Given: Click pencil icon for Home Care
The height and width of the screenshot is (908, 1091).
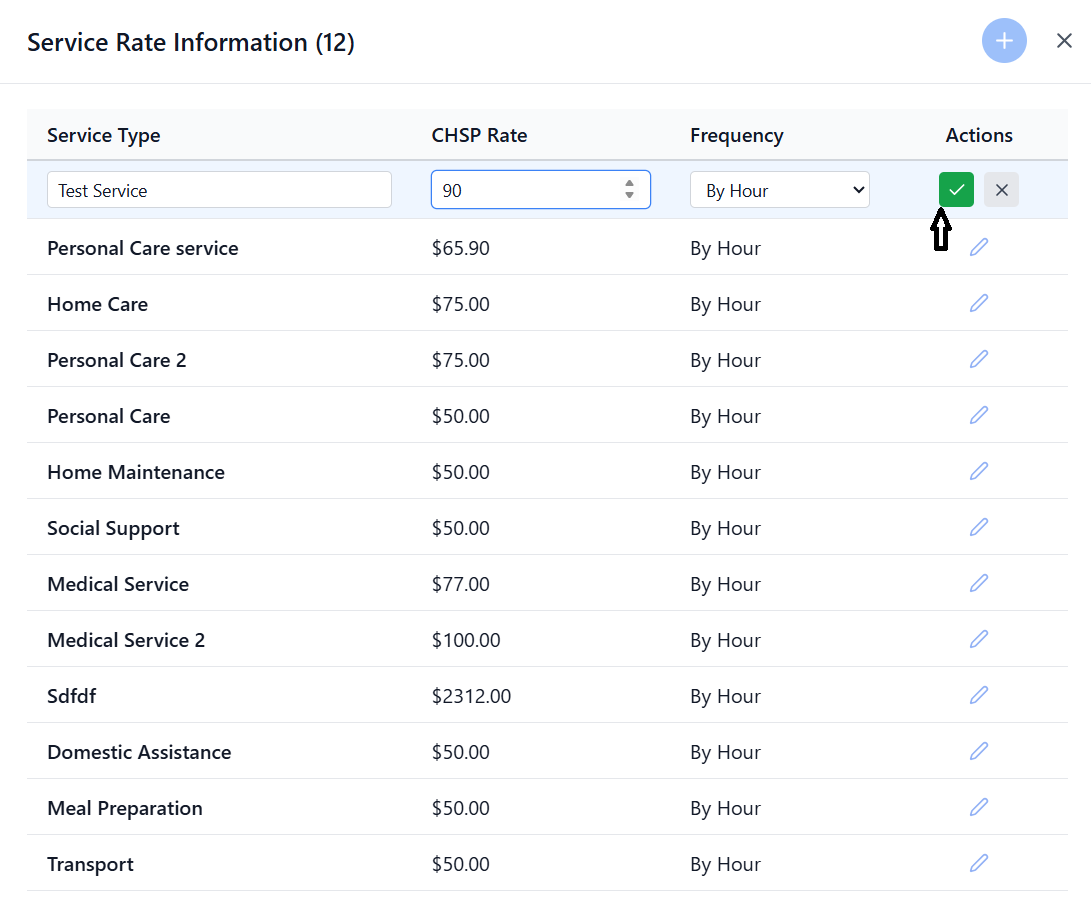Looking at the screenshot, I should coord(978,303).
